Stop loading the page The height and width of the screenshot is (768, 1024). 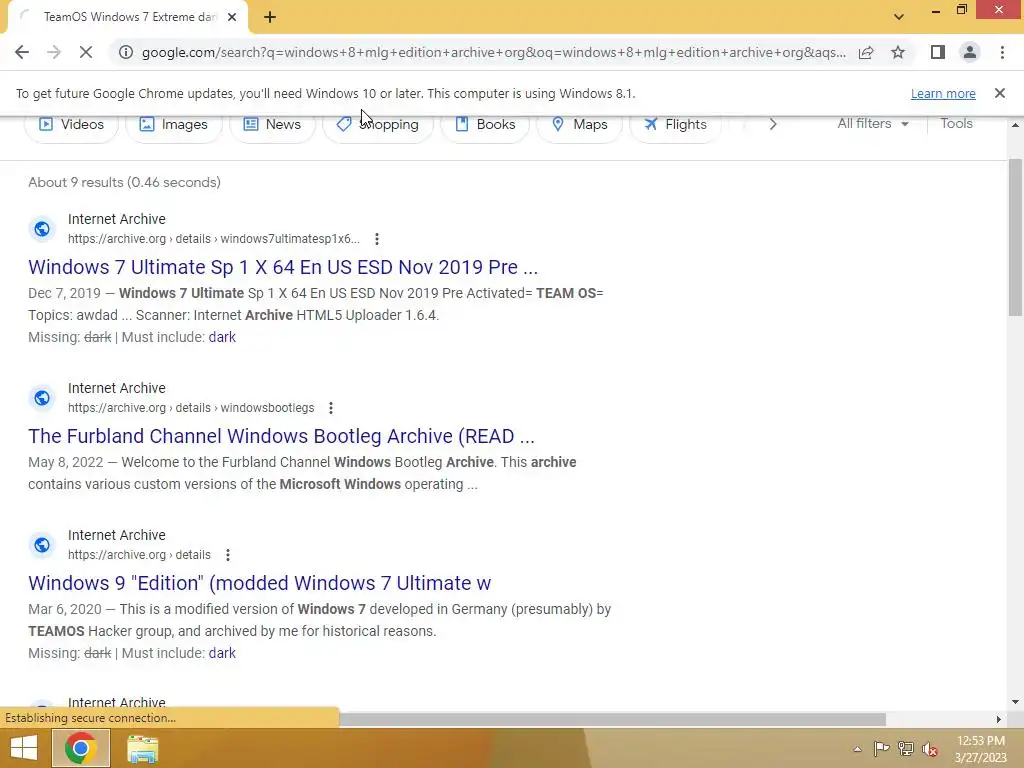86,52
